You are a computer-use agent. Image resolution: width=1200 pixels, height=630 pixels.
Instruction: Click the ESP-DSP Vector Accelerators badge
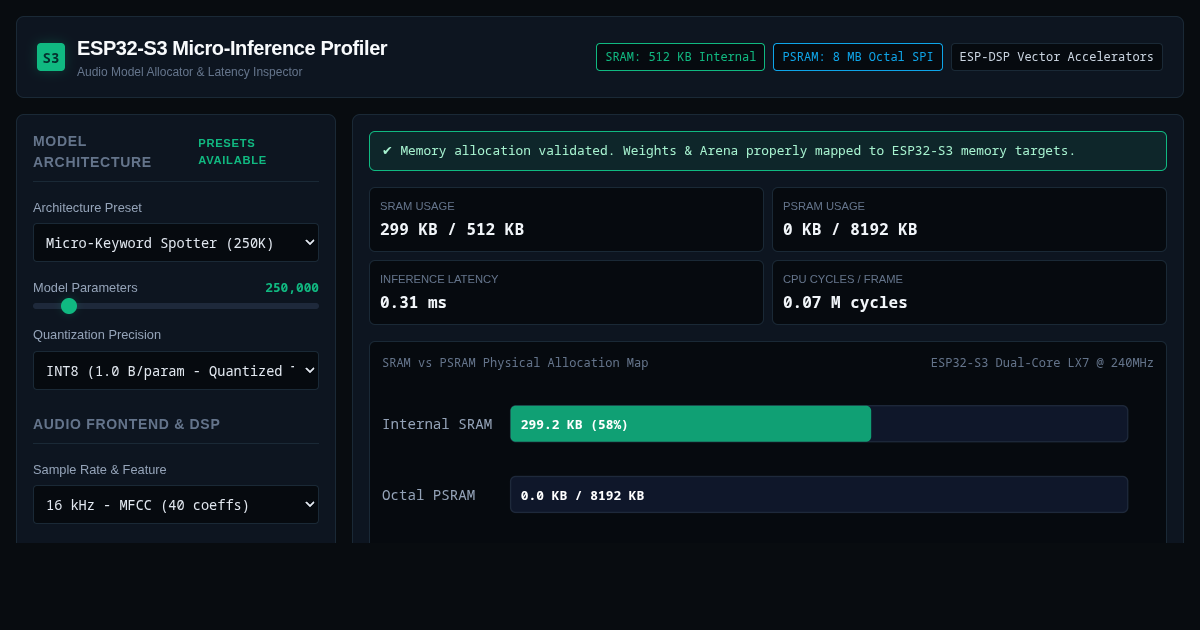coord(1057,57)
